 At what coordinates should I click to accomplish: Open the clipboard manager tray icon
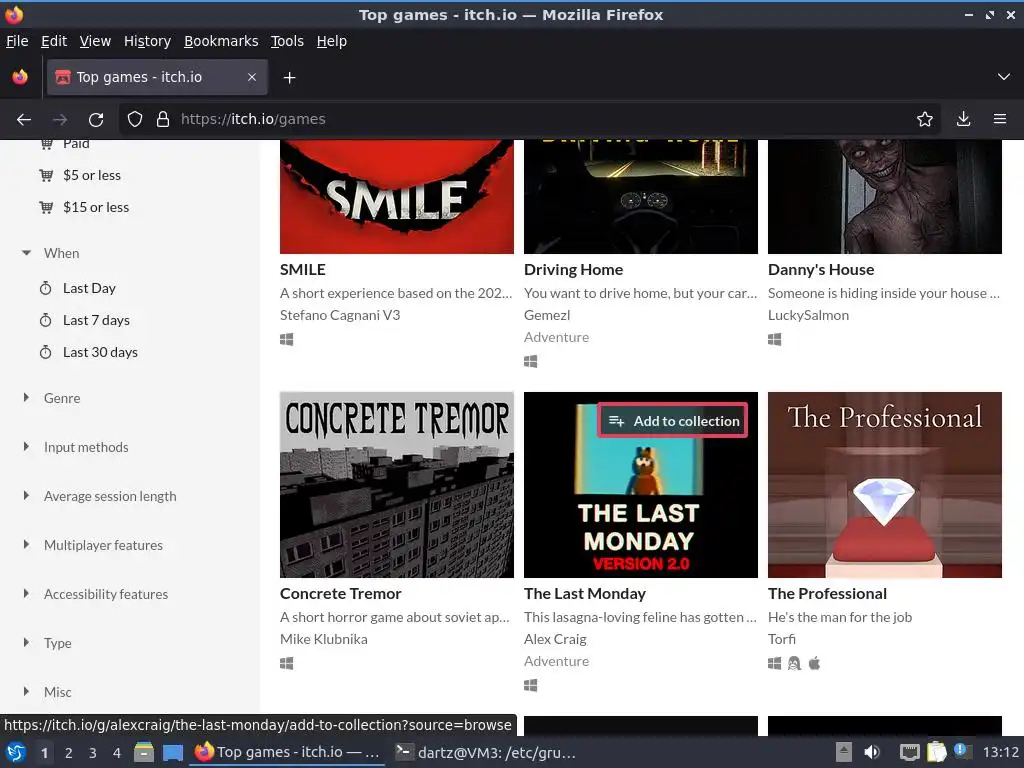[x=936, y=752]
